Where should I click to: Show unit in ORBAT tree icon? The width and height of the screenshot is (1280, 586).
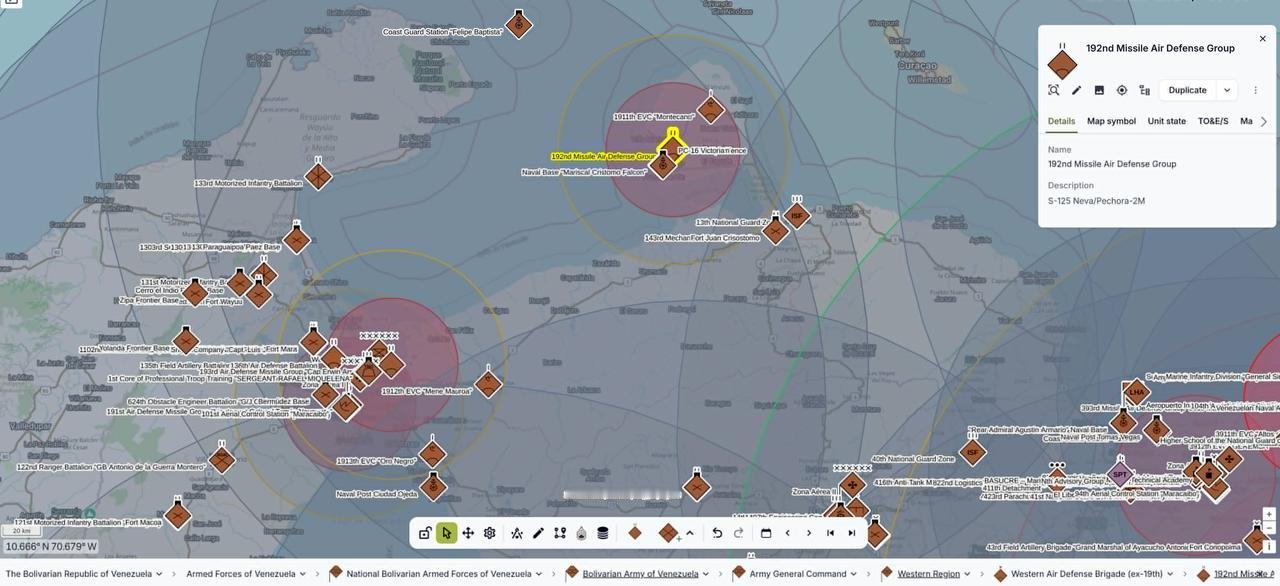click(1144, 90)
